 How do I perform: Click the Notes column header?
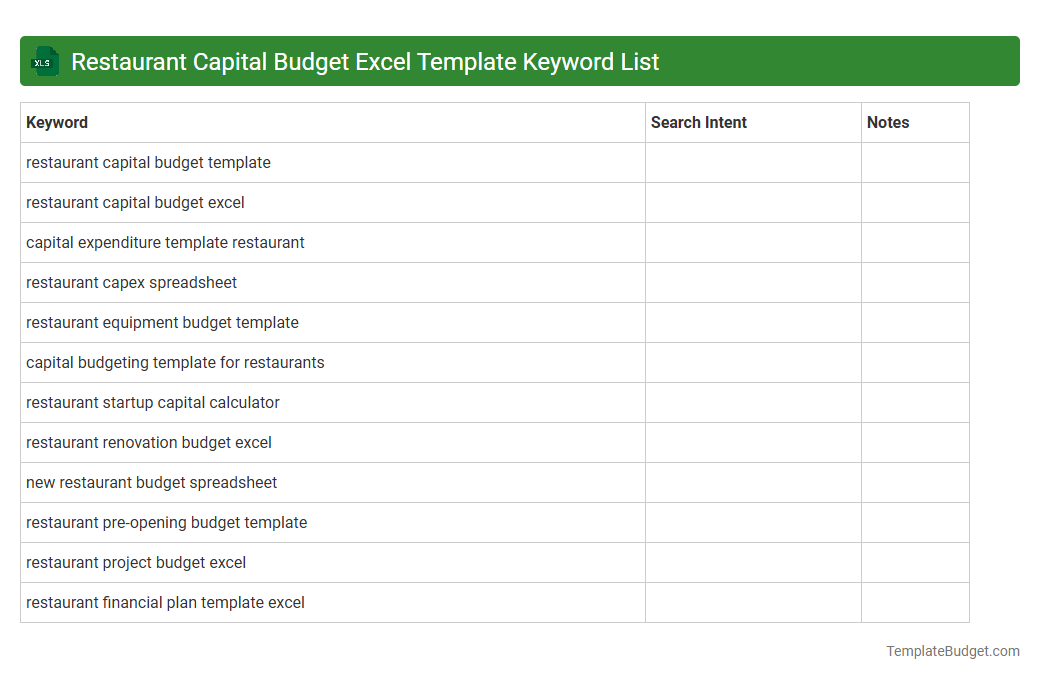[887, 122]
